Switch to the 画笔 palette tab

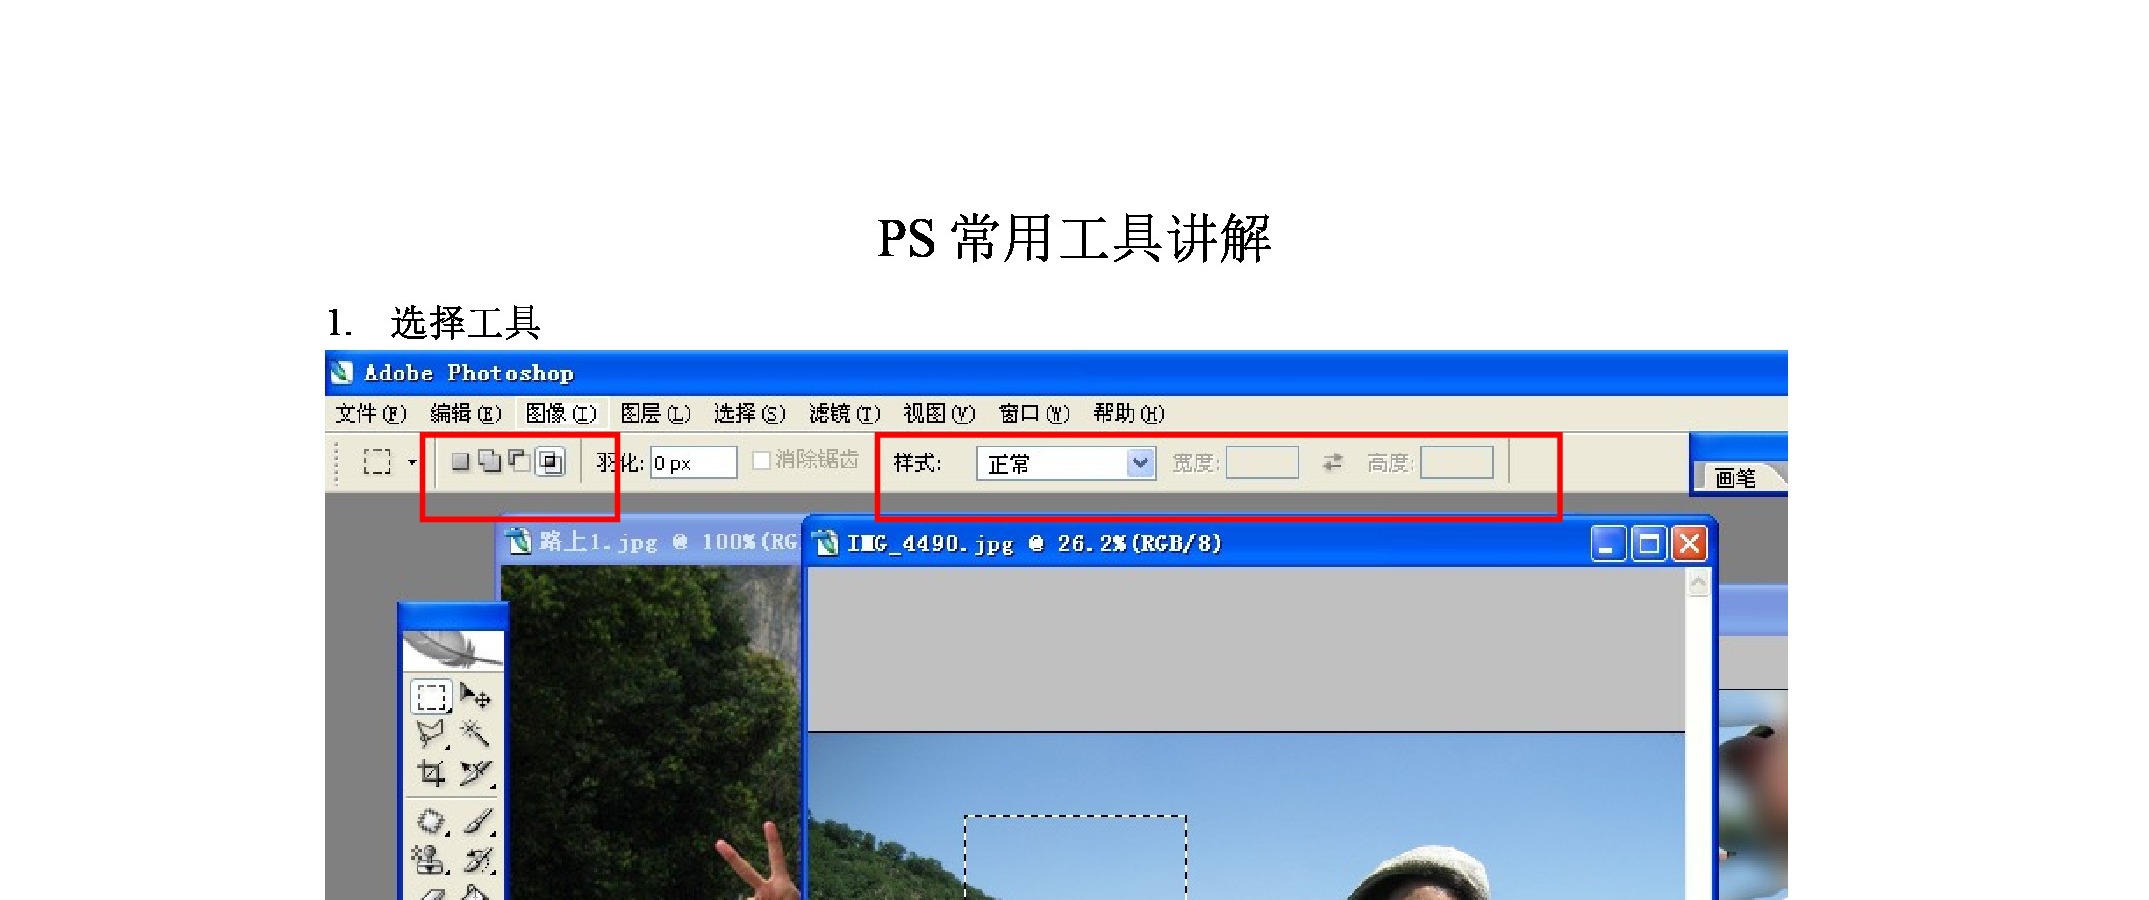pos(1736,478)
